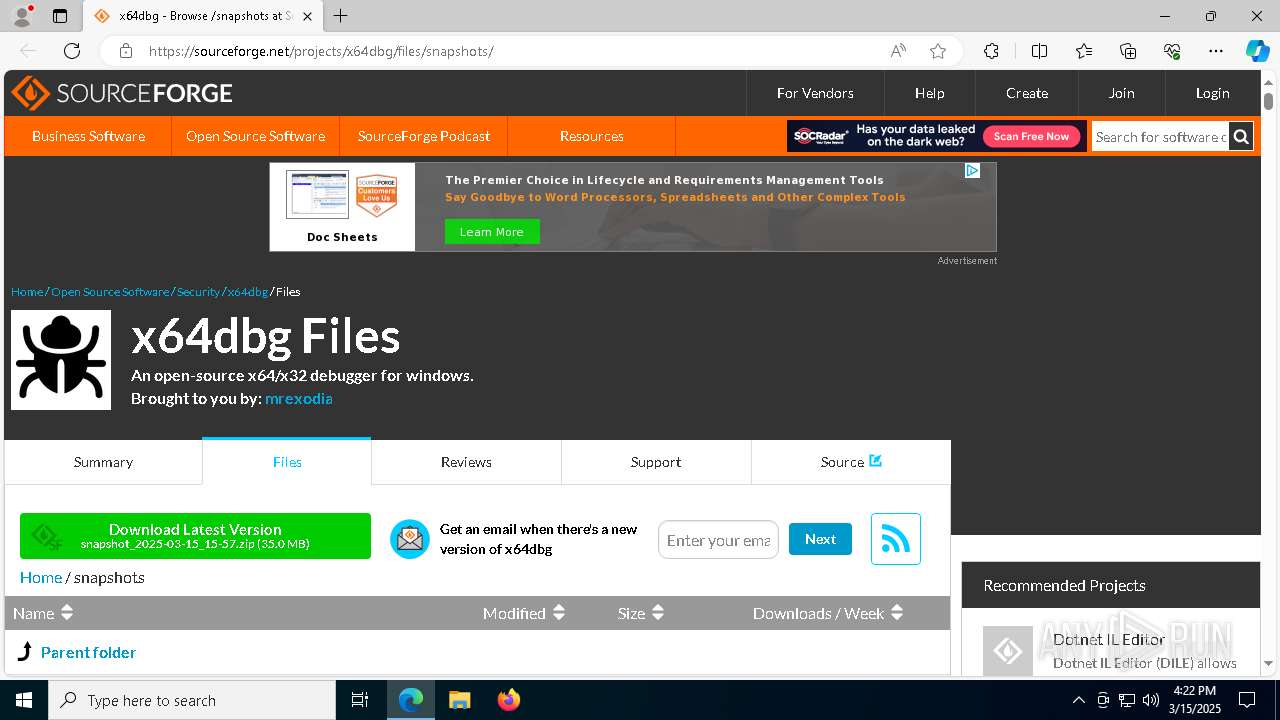Switch to the Support tab

point(656,462)
